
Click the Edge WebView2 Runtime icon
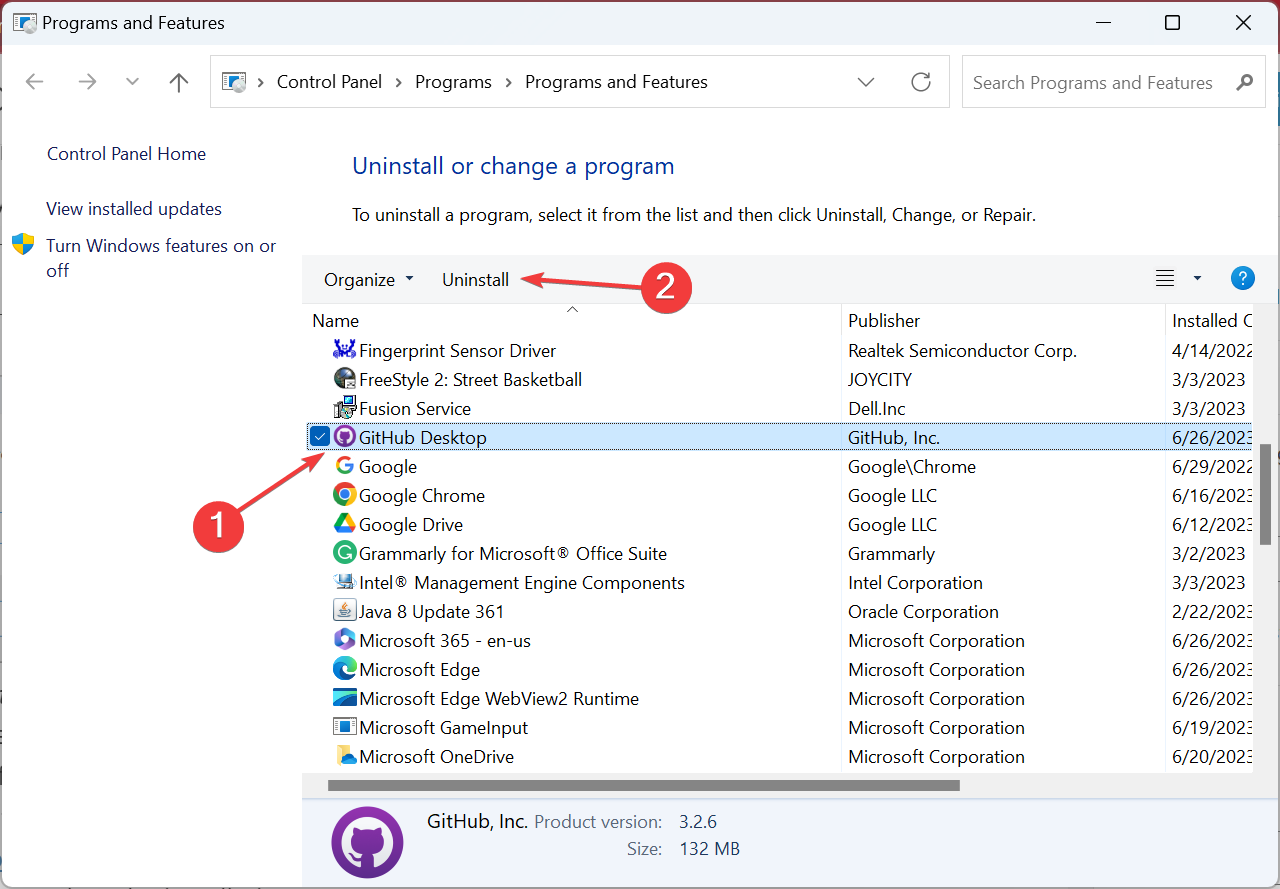(x=344, y=698)
